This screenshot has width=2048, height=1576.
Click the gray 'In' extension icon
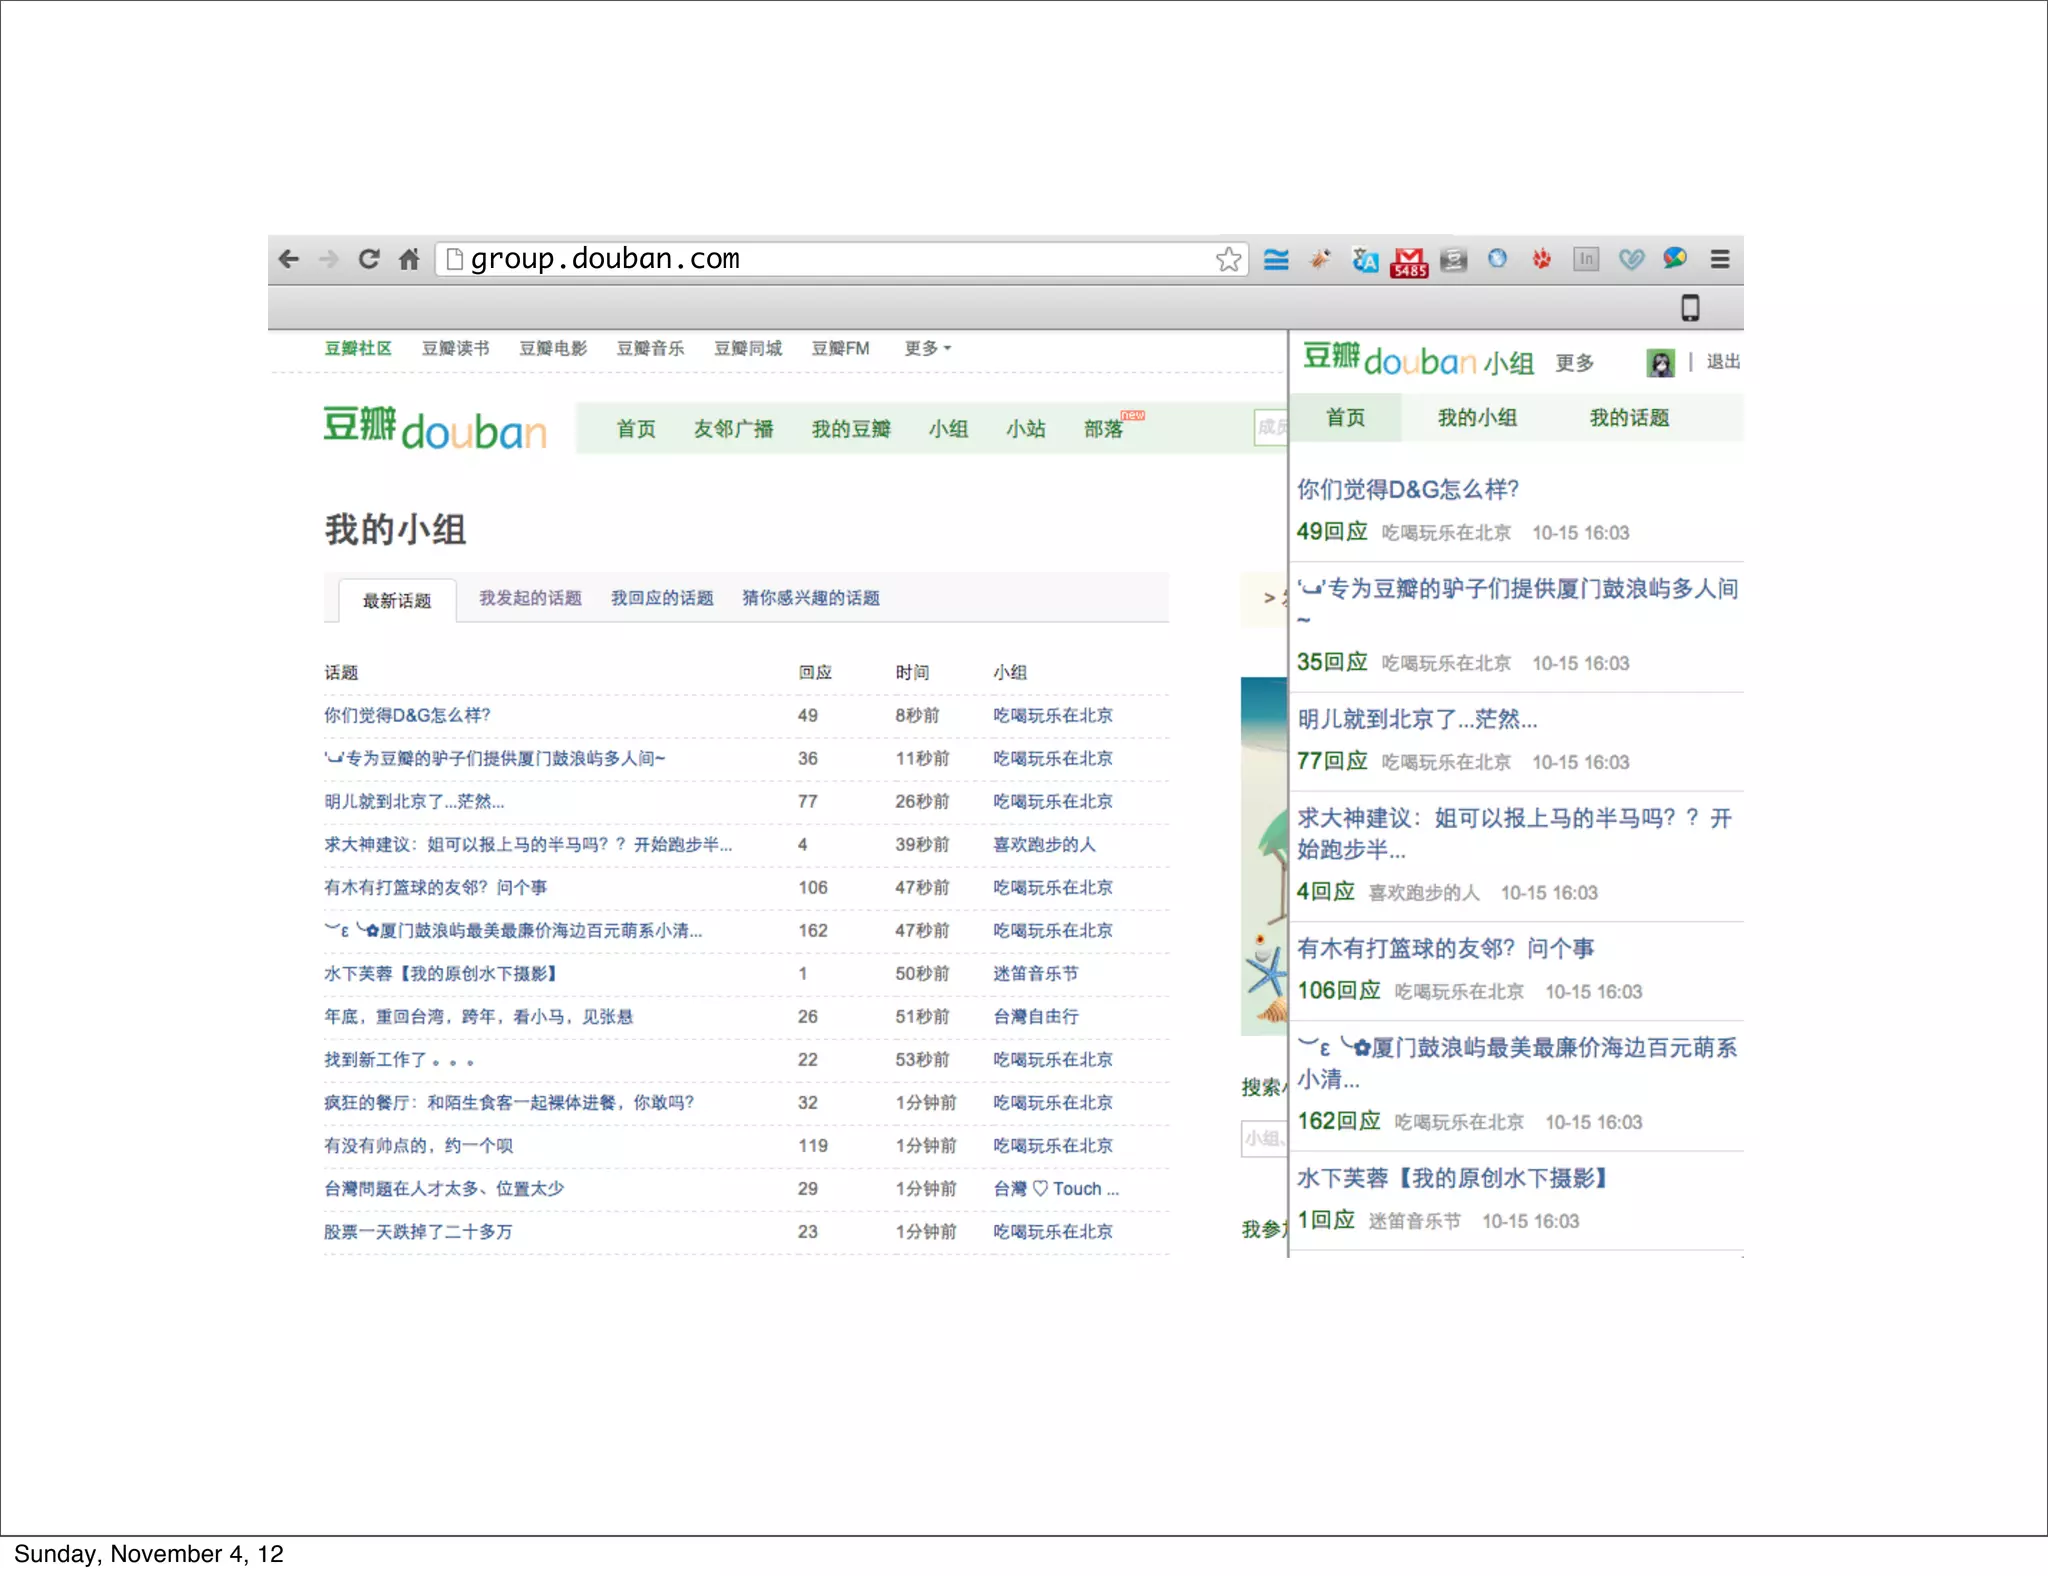point(1586,259)
